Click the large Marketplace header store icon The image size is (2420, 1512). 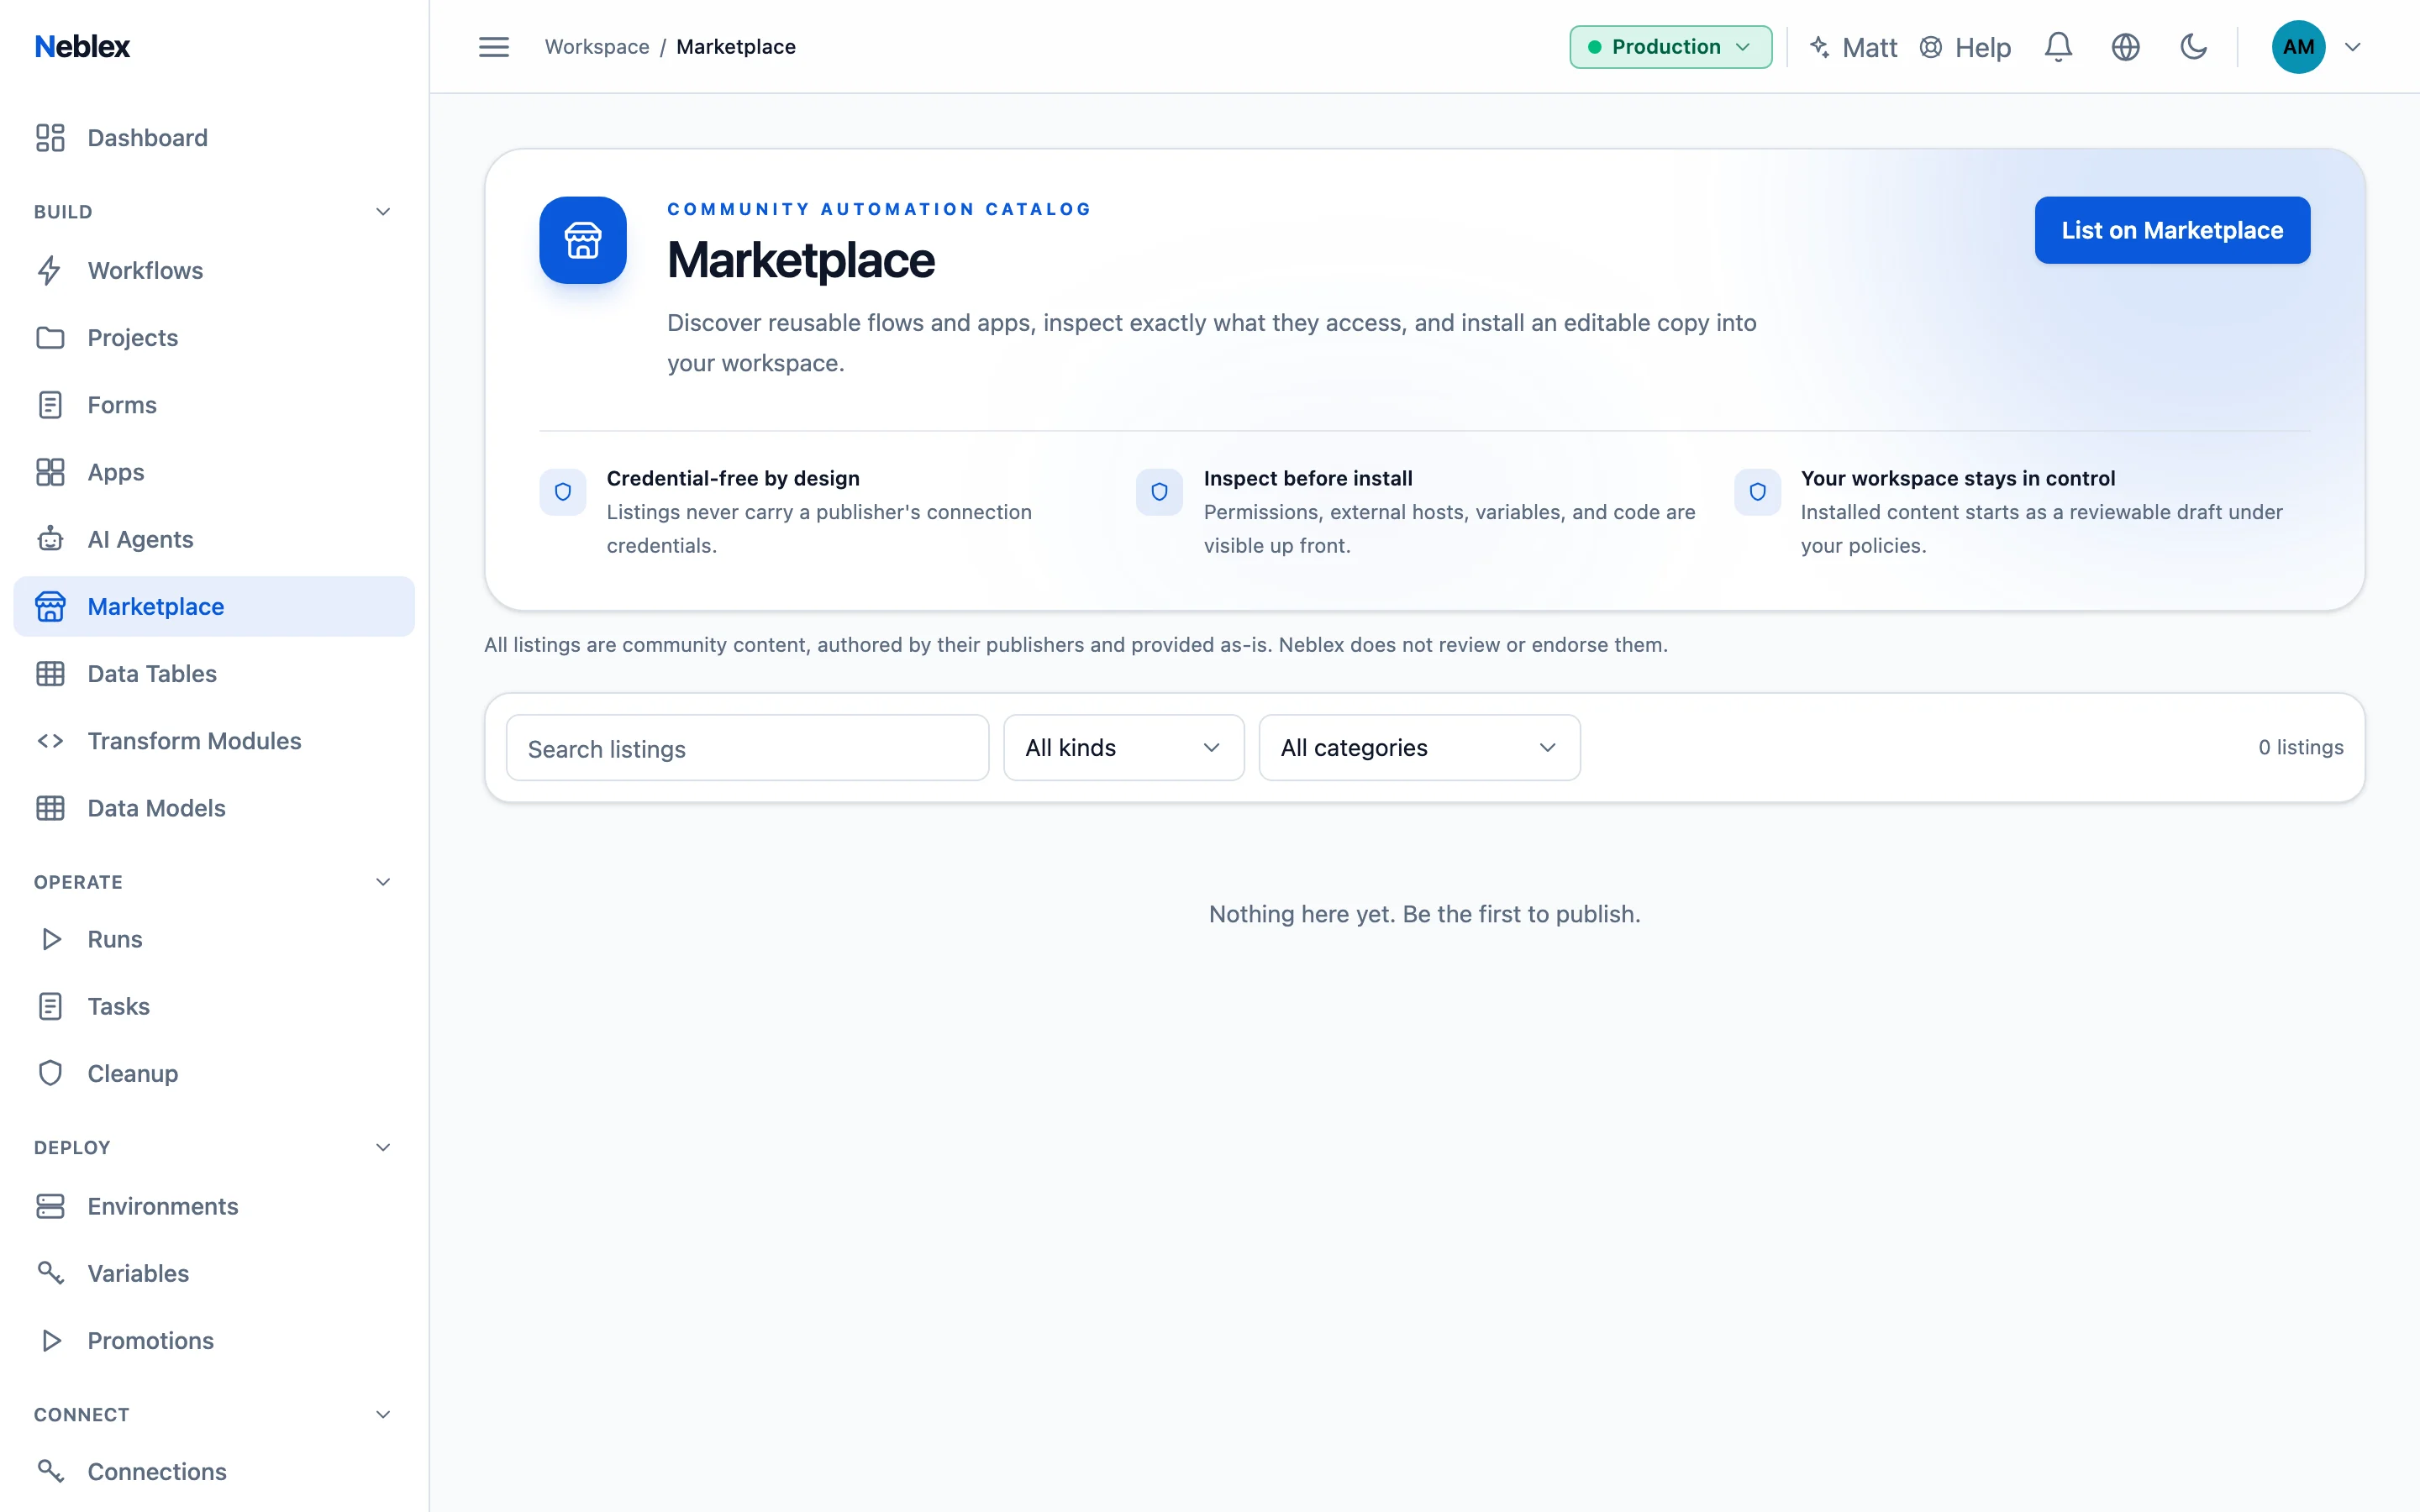(583, 240)
